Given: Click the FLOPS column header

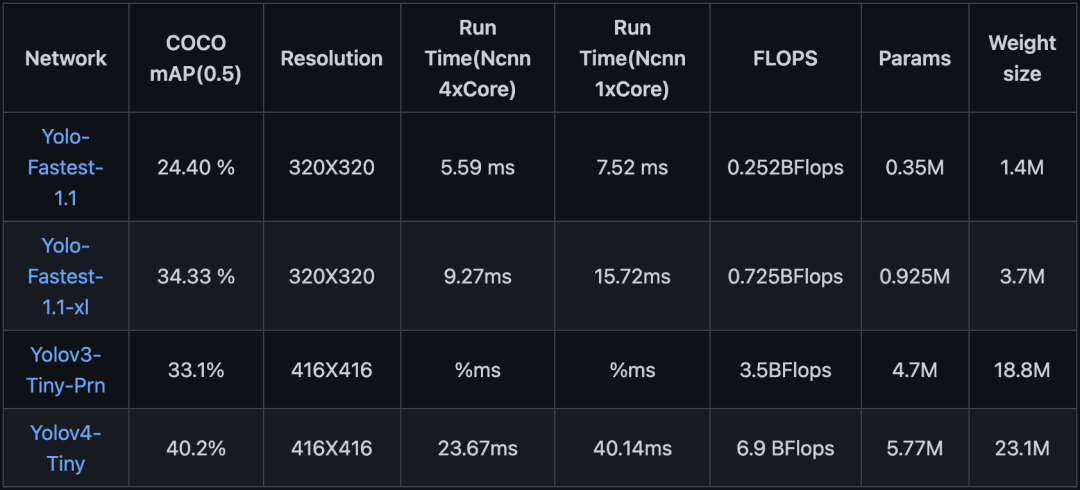Looking at the screenshot, I should pyautogui.click(x=785, y=58).
